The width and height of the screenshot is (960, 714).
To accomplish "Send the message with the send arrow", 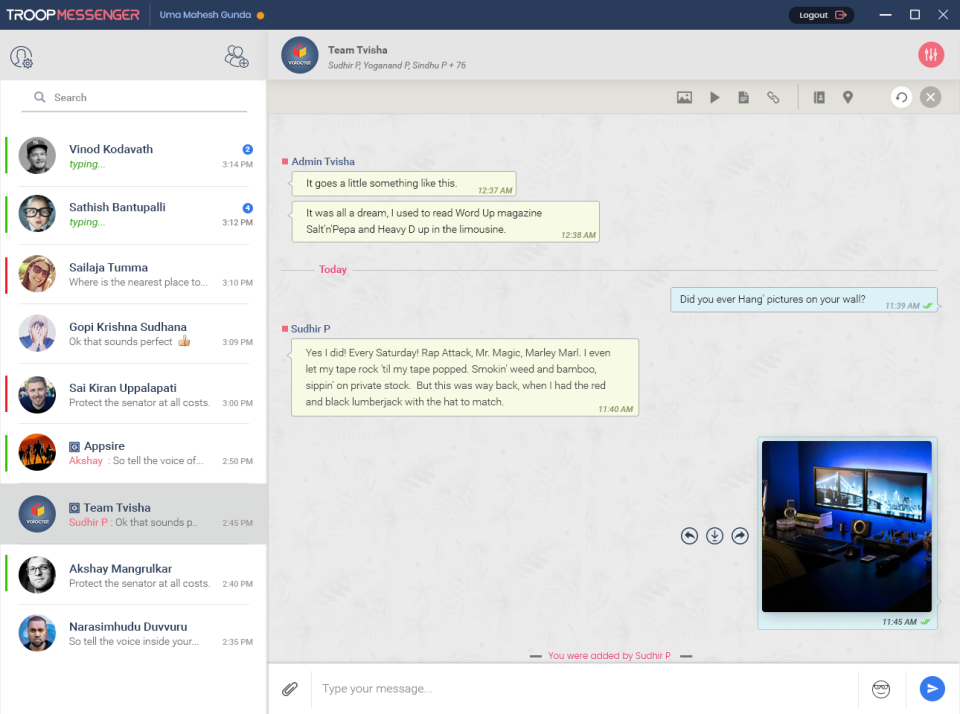I will 931,688.
